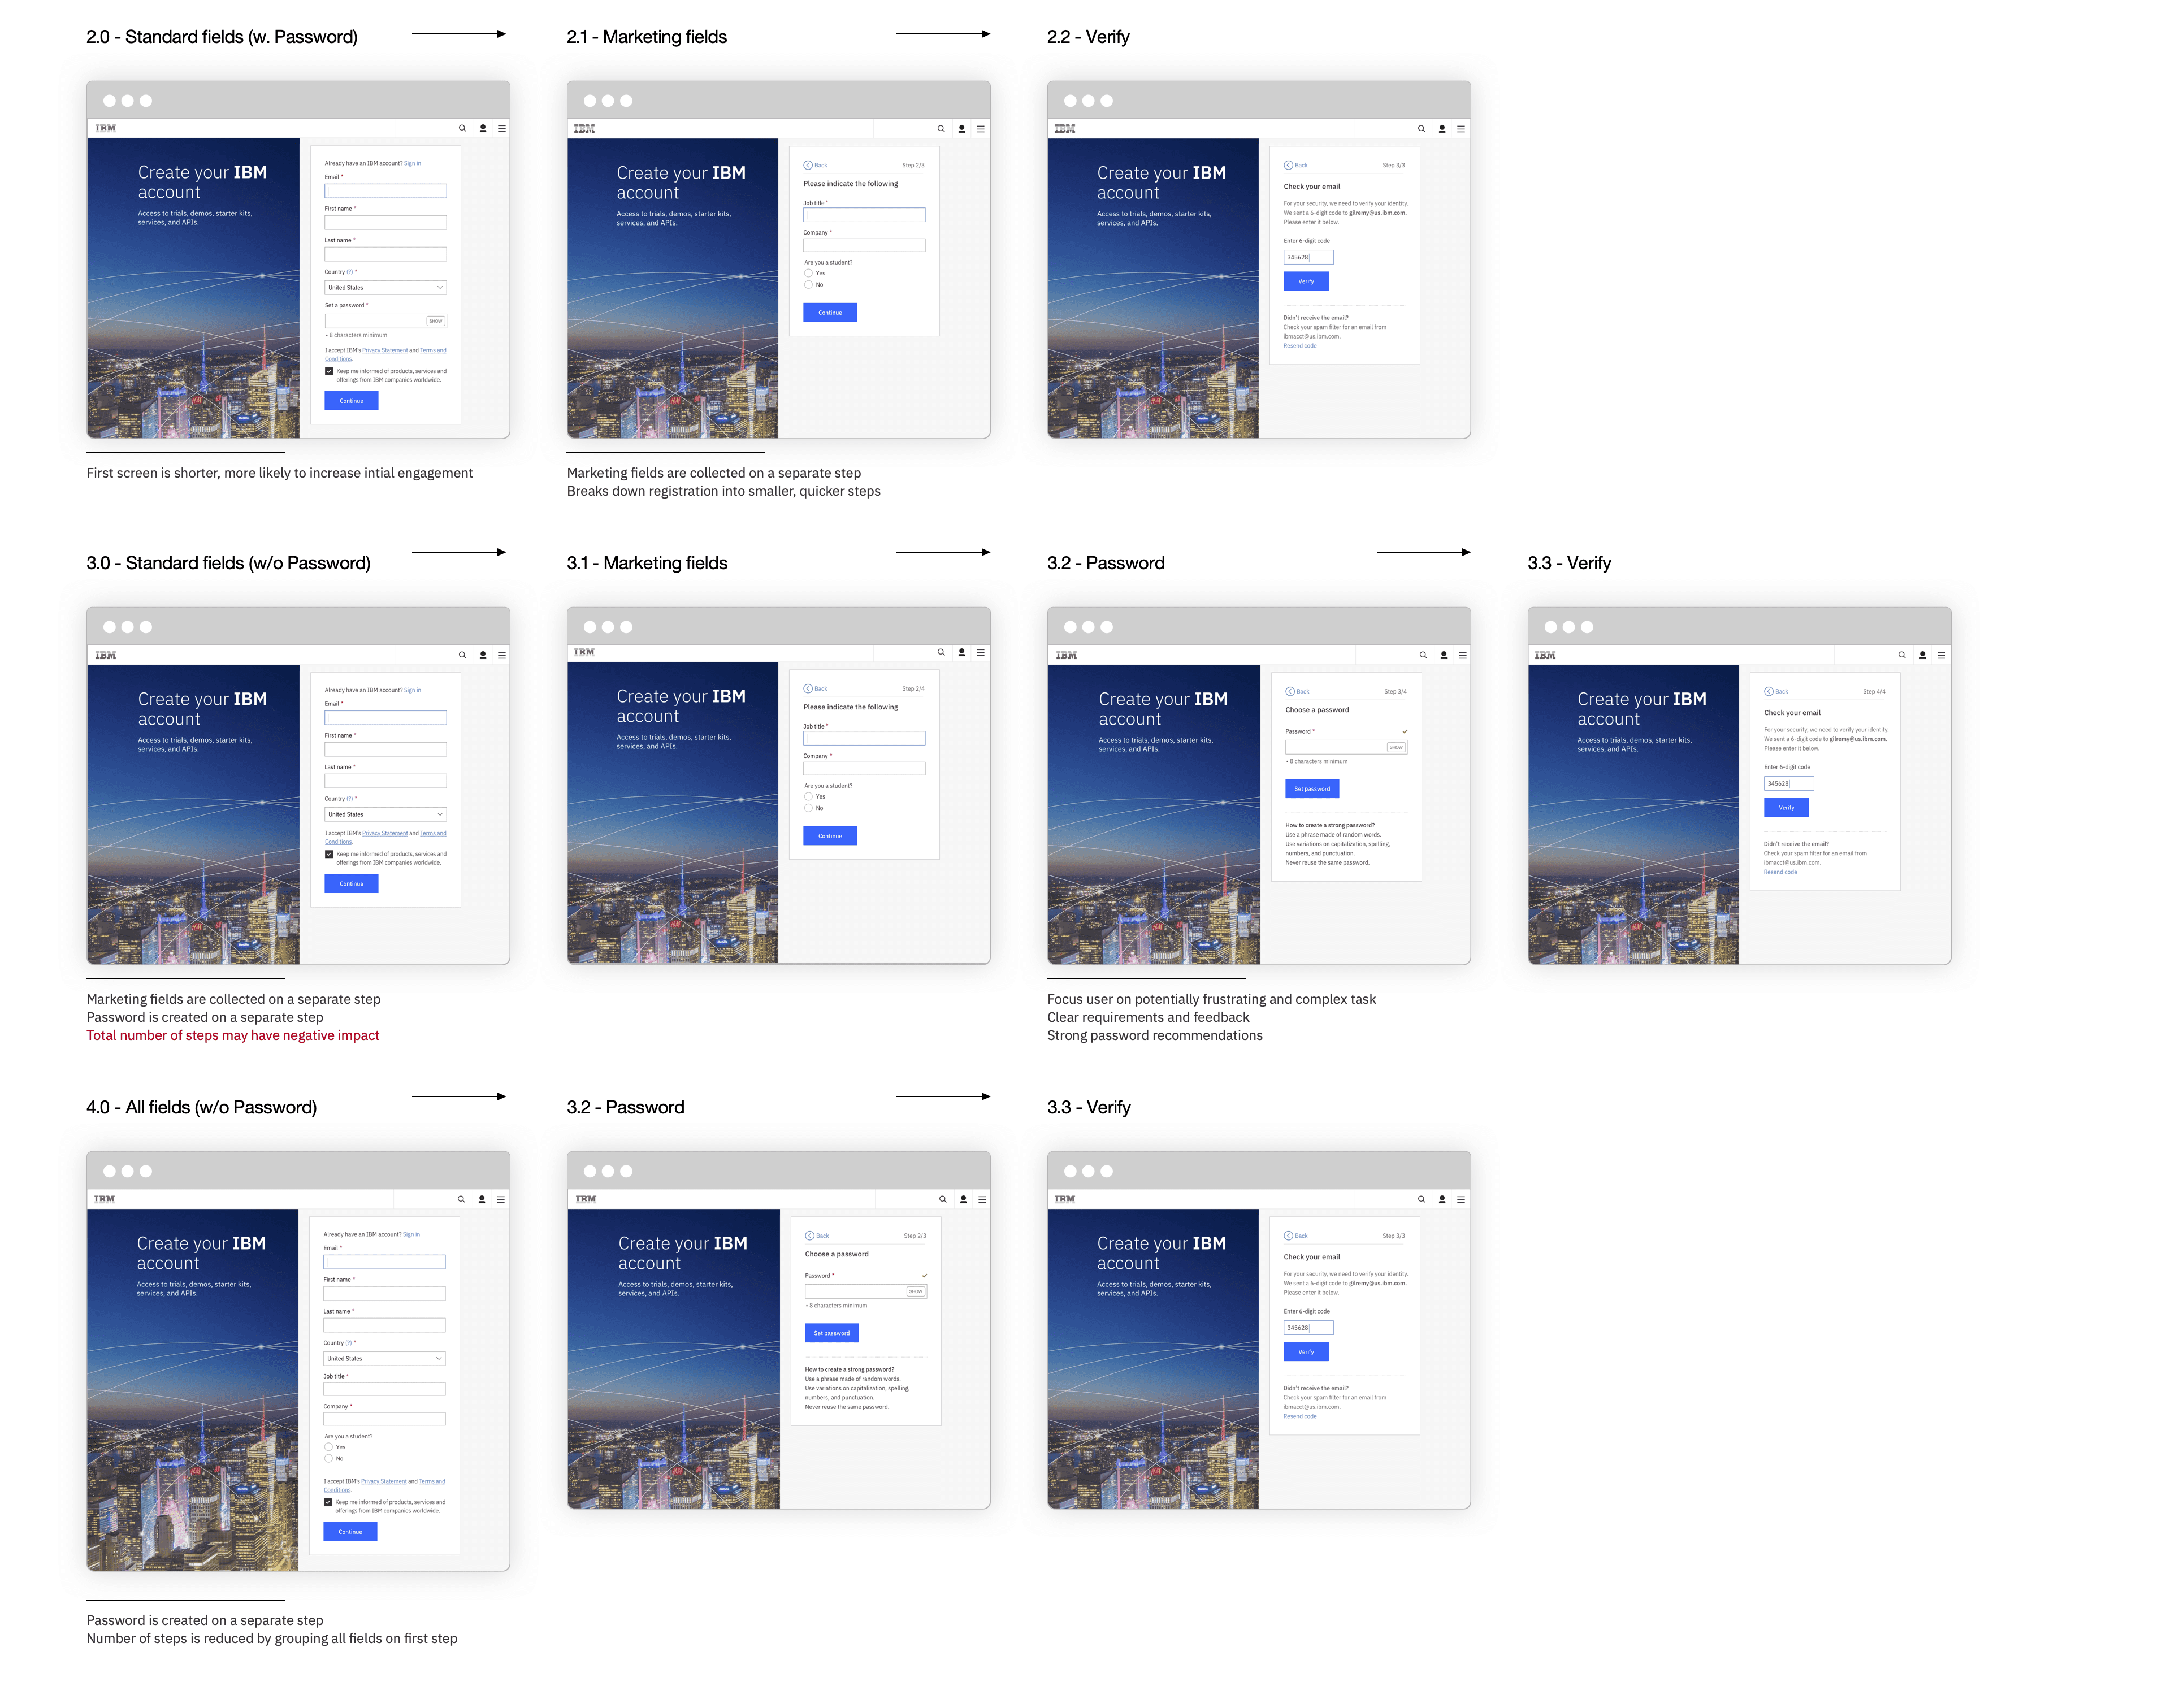Click search icon in 4.0 All fields screen
2184x1686 pixels.
point(461,1199)
